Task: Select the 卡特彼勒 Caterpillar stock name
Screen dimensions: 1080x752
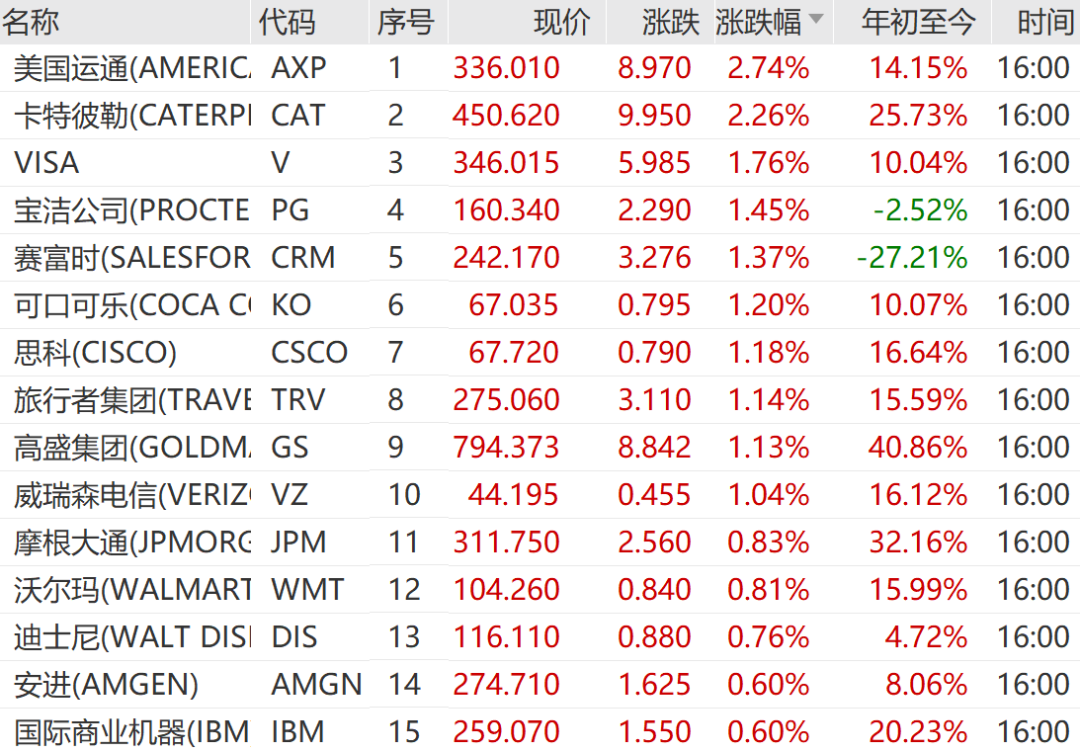Action: 132,115
